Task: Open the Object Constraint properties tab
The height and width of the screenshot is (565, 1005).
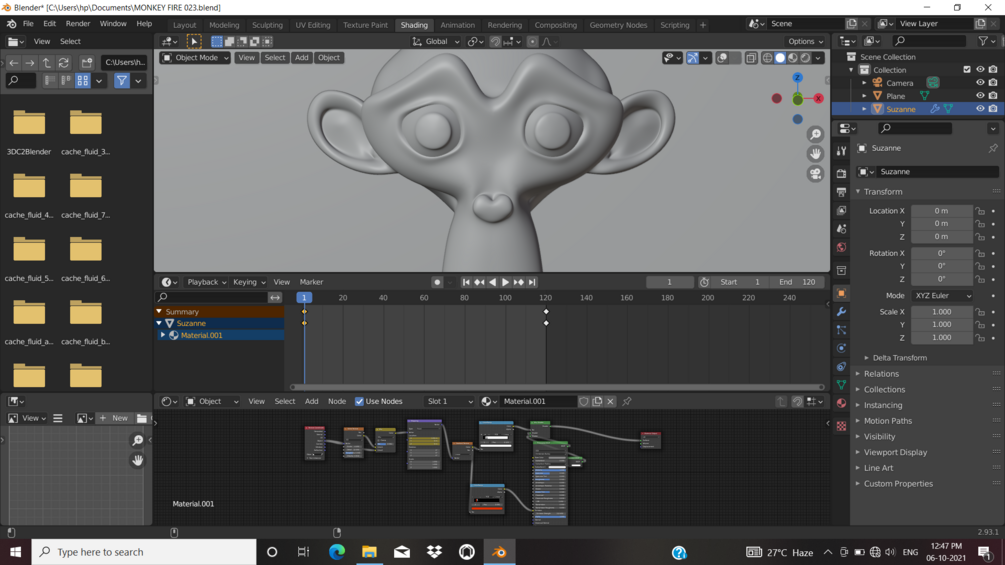Action: pos(842,366)
